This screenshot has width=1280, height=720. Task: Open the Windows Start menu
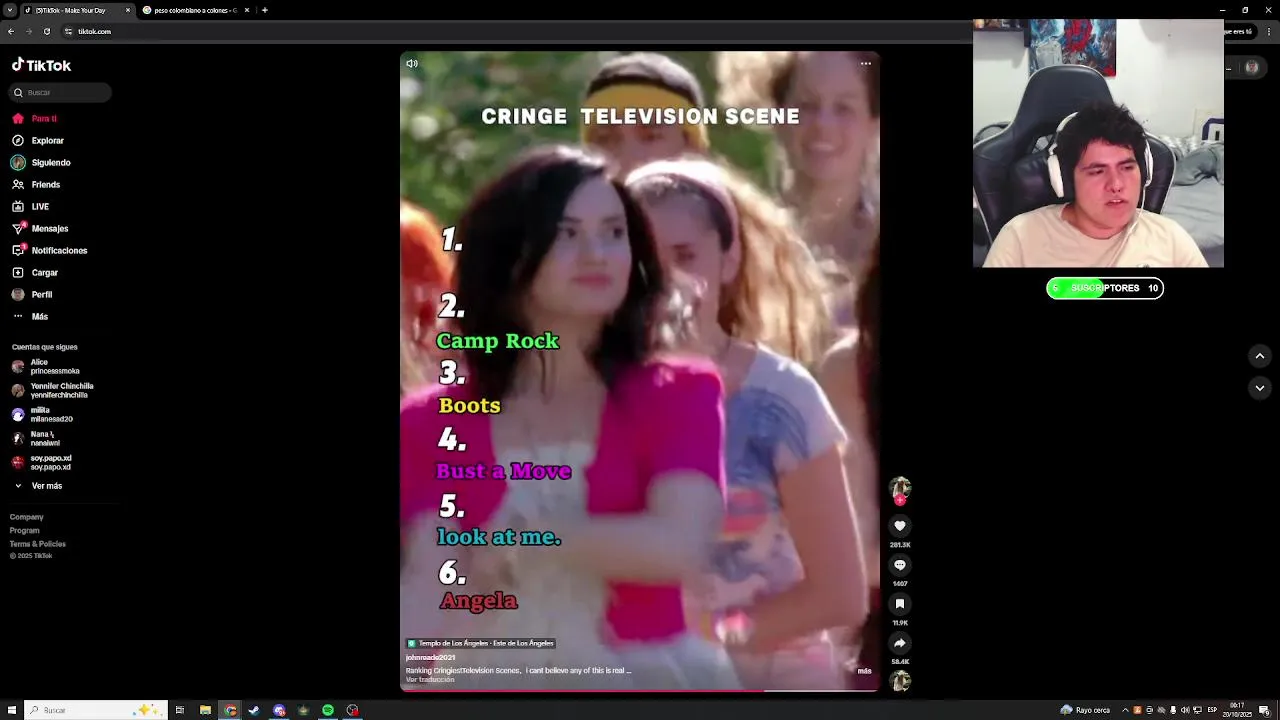(10, 710)
